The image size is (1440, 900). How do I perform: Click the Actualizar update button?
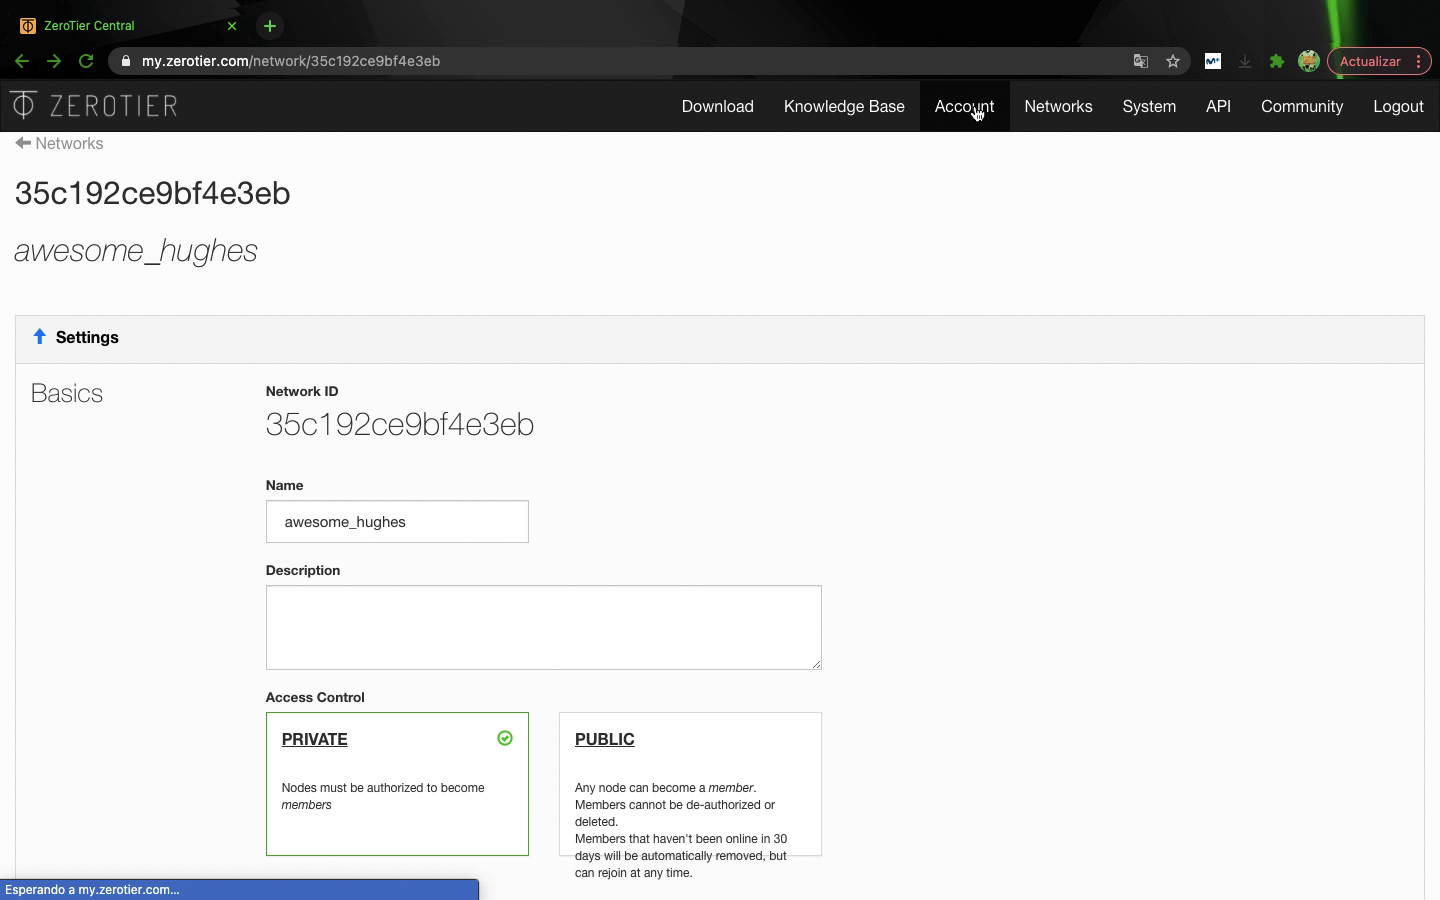pyautogui.click(x=1369, y=61)
